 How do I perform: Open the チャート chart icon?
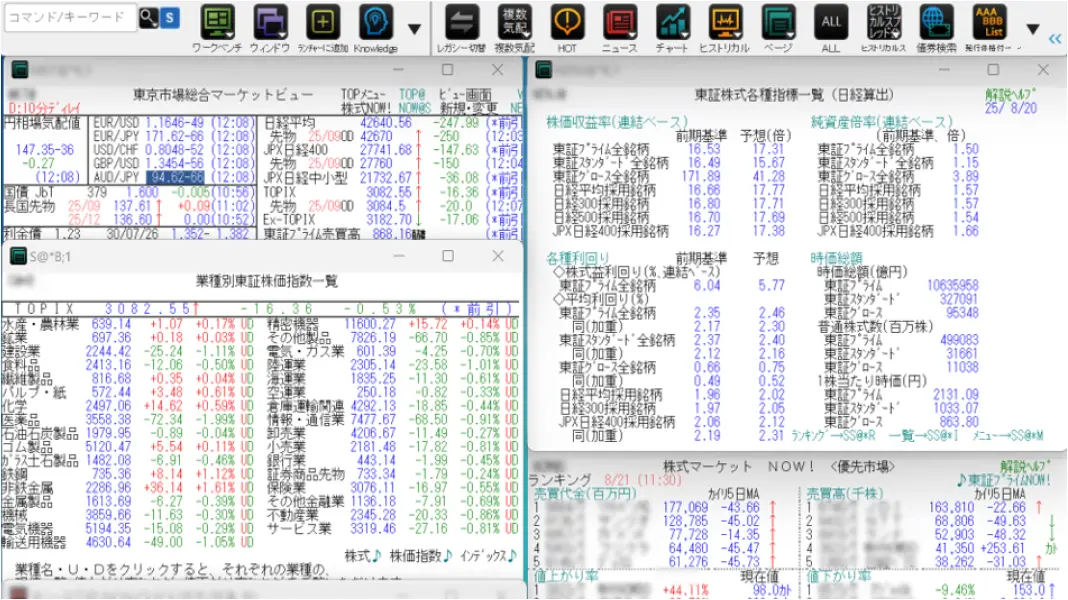click(672, 22)
